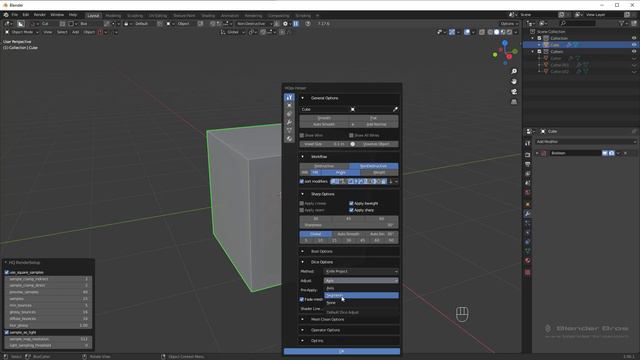640x360 pixels.
Task: Click Boolean modifier render camera icon
Action: (611, 153)
